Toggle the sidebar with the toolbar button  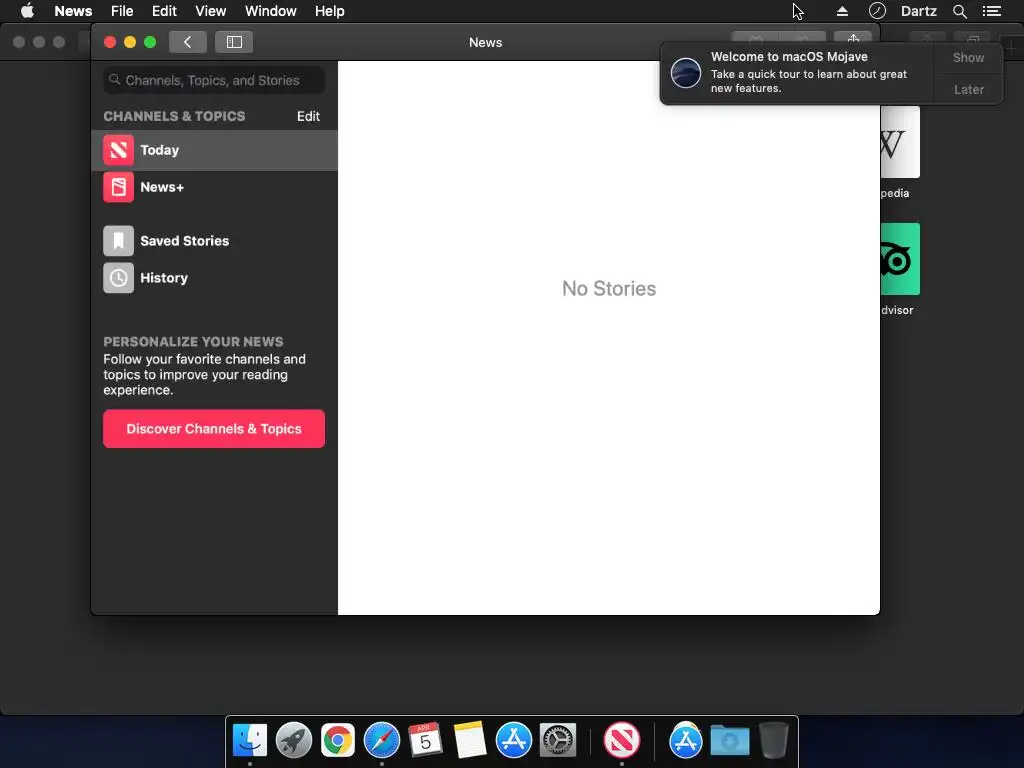(x=234, y=42)
